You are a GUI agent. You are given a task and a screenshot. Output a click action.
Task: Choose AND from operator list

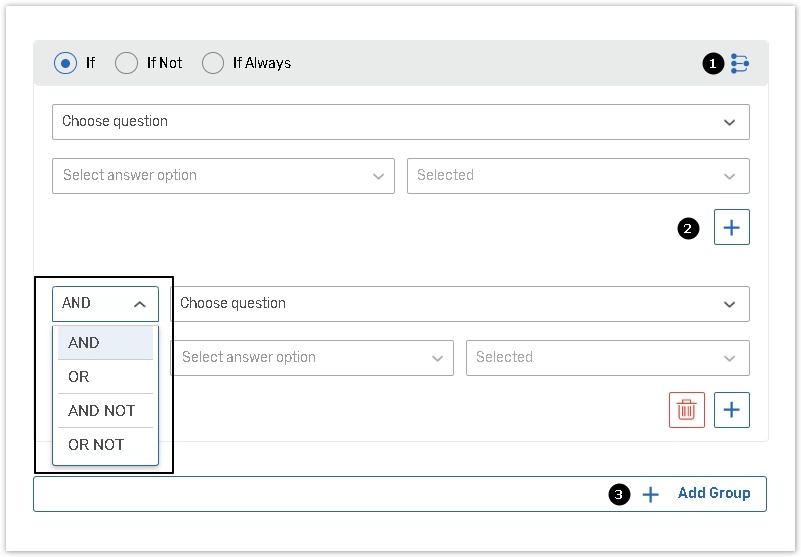(x=105, y=343)
